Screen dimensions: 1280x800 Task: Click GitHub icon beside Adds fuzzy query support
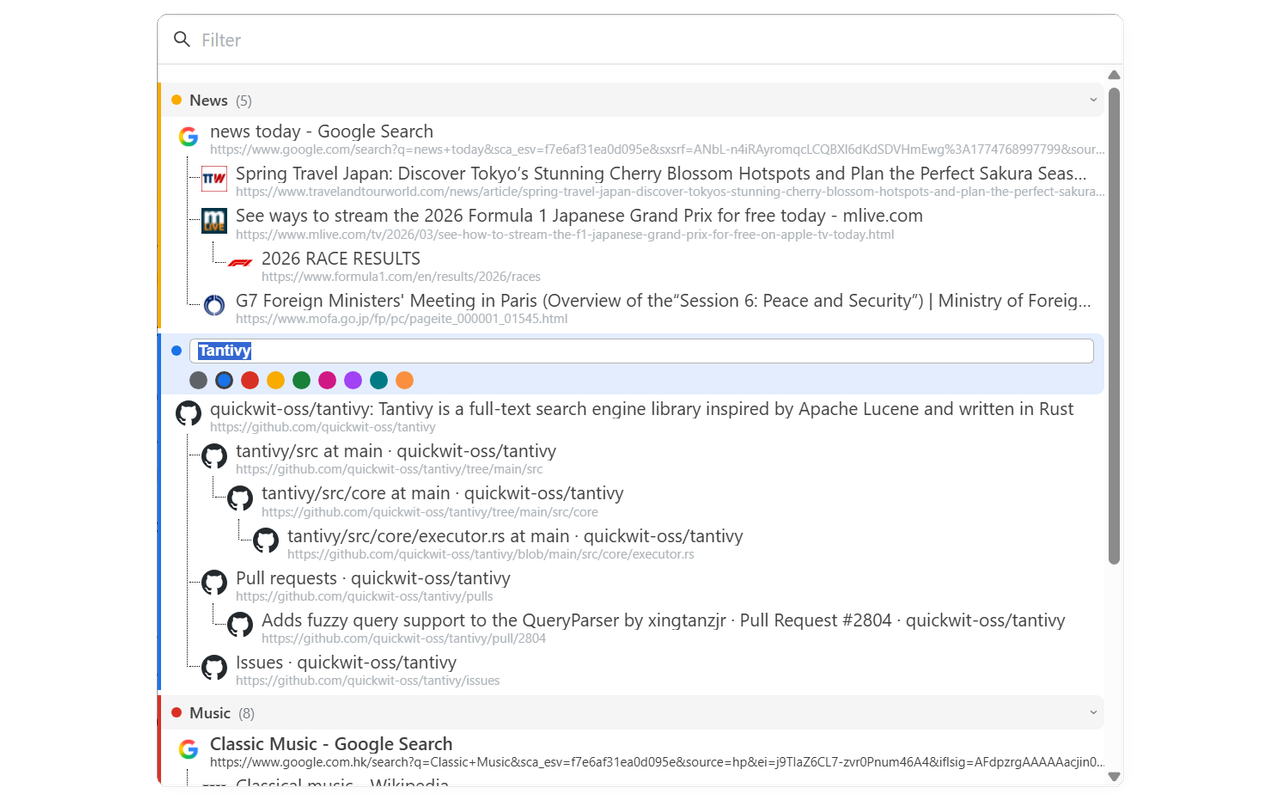coord(240,625)
